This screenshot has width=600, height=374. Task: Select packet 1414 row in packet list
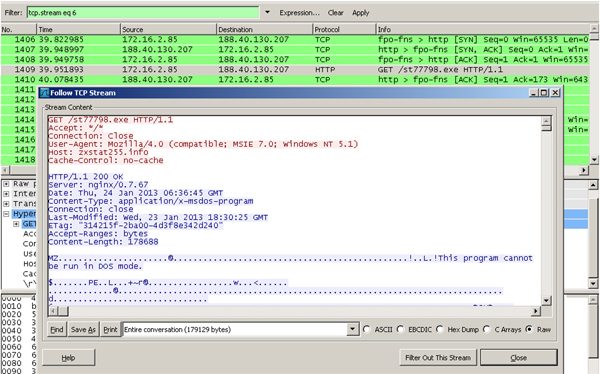pos(19,119)
